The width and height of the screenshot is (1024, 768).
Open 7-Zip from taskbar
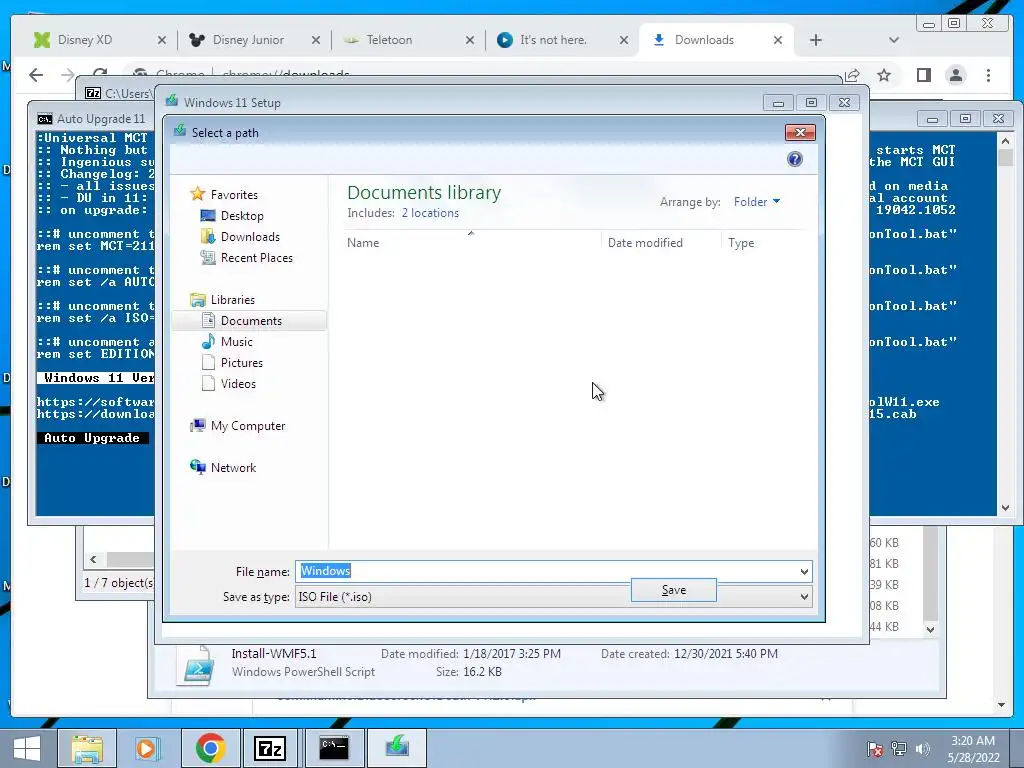(x=270, y=748)
